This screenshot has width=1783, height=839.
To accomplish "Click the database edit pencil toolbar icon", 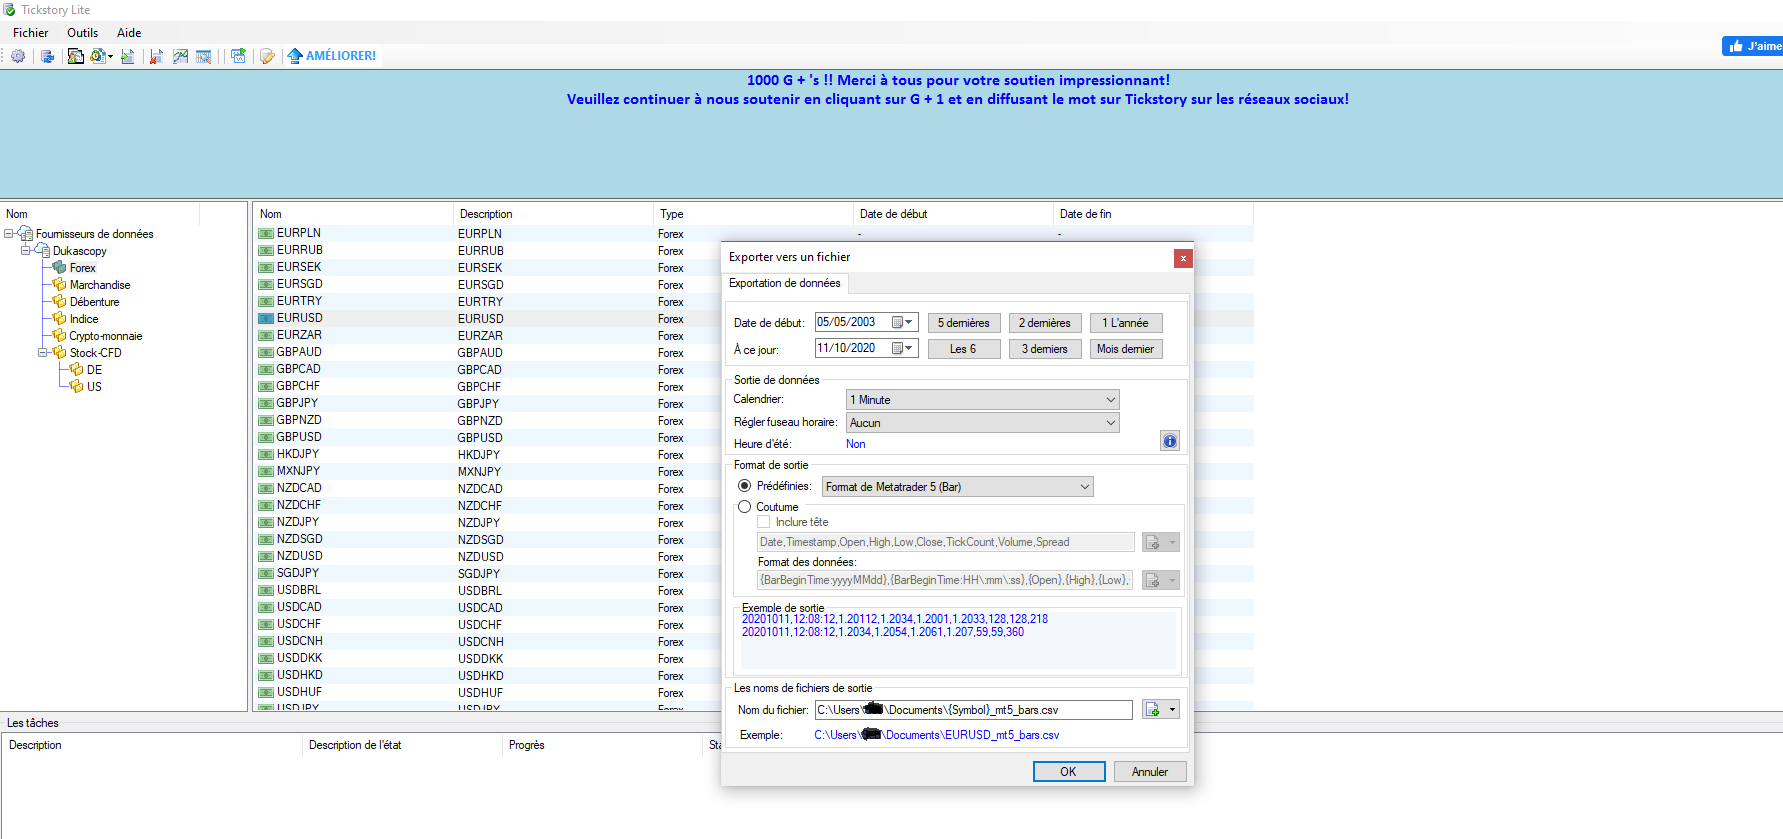I will coord(267,56).
